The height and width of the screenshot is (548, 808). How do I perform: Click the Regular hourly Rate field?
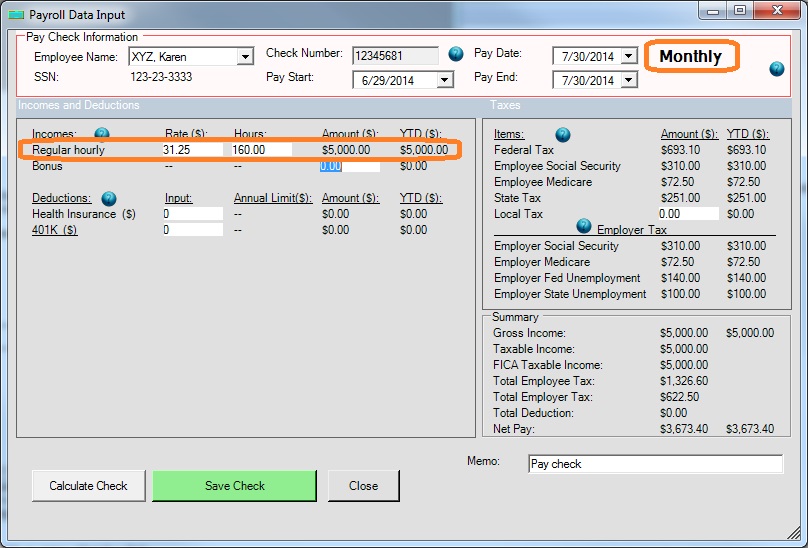point(191,150)
